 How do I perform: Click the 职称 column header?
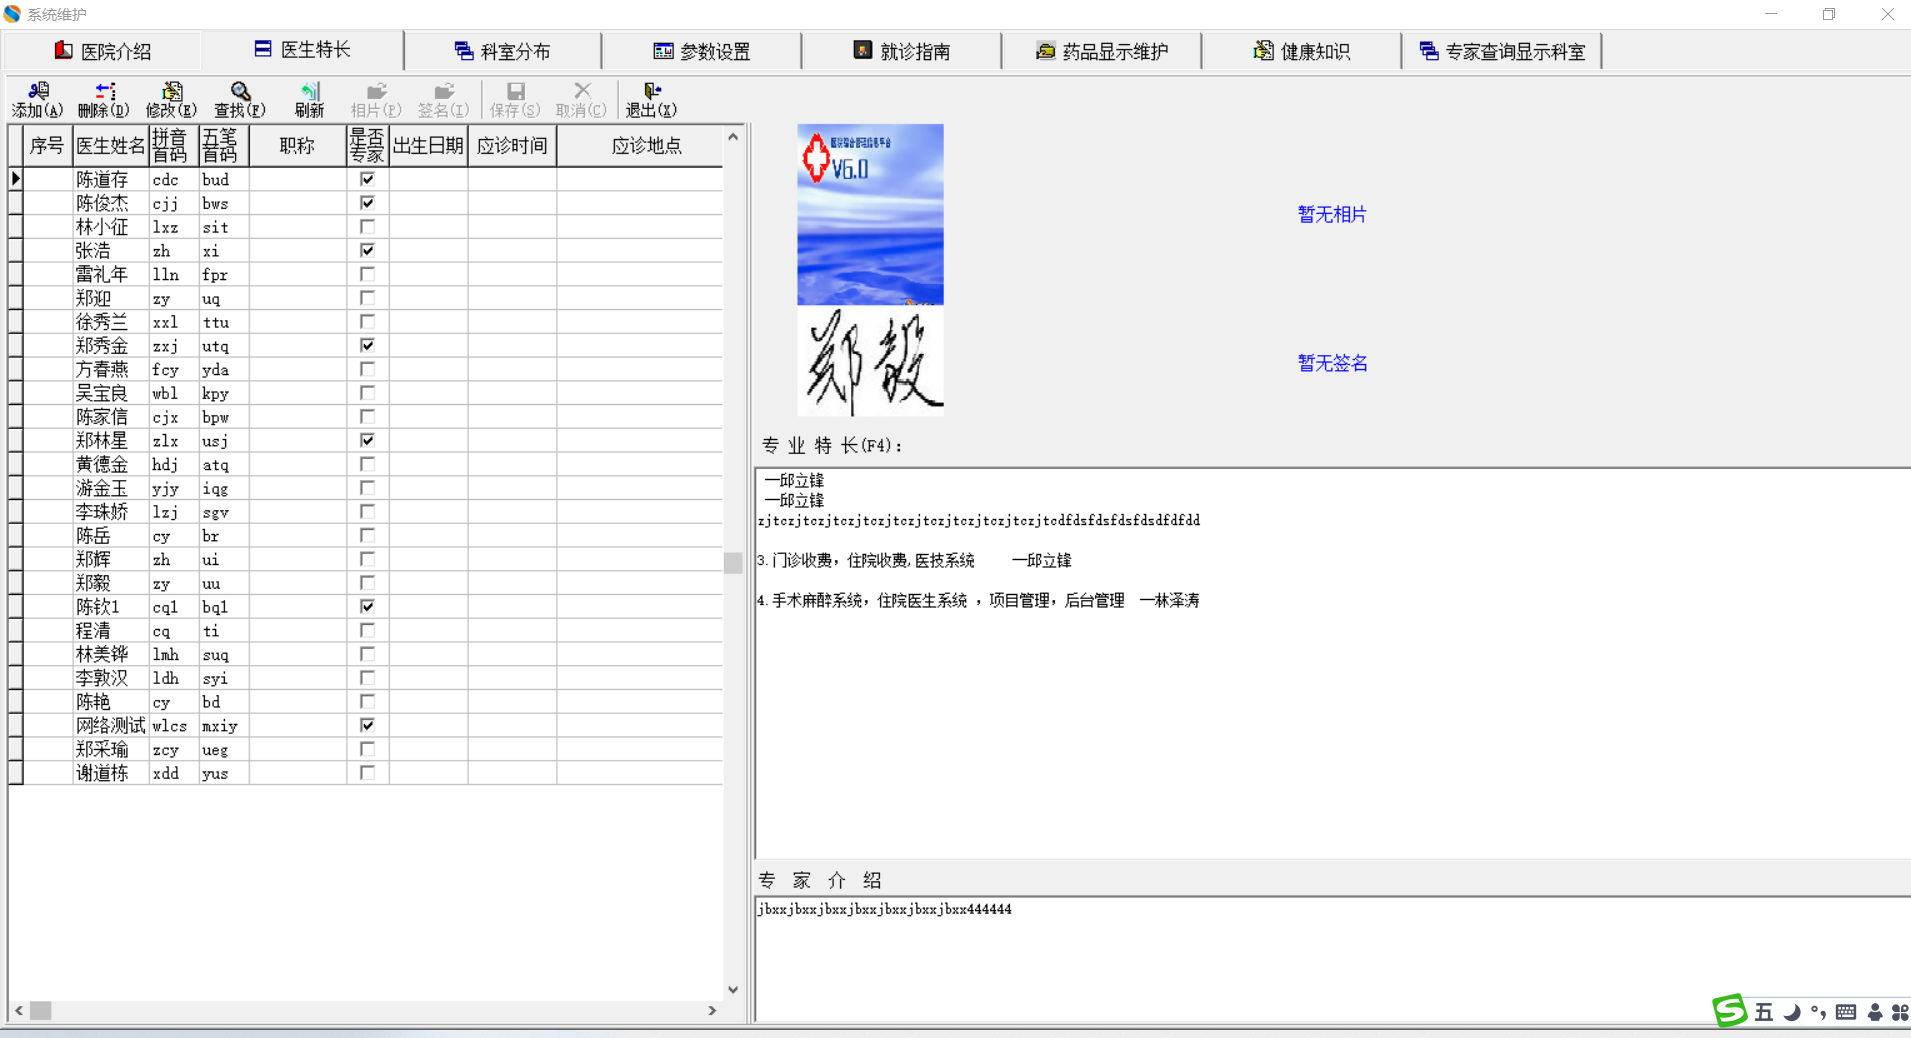click(297, 146)
